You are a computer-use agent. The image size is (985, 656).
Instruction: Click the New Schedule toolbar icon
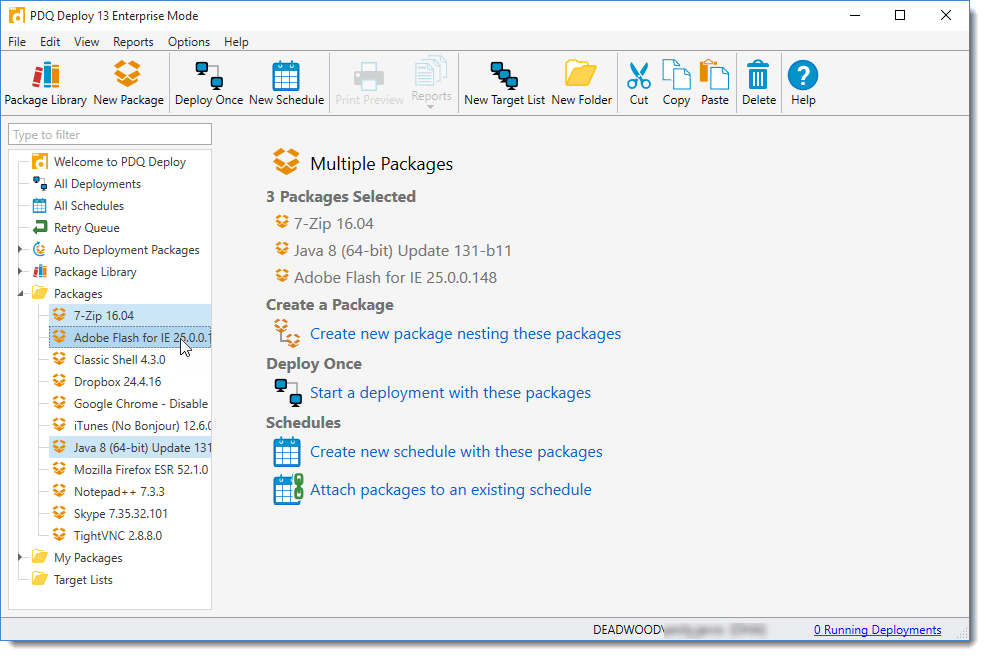[x=286, y=82]
